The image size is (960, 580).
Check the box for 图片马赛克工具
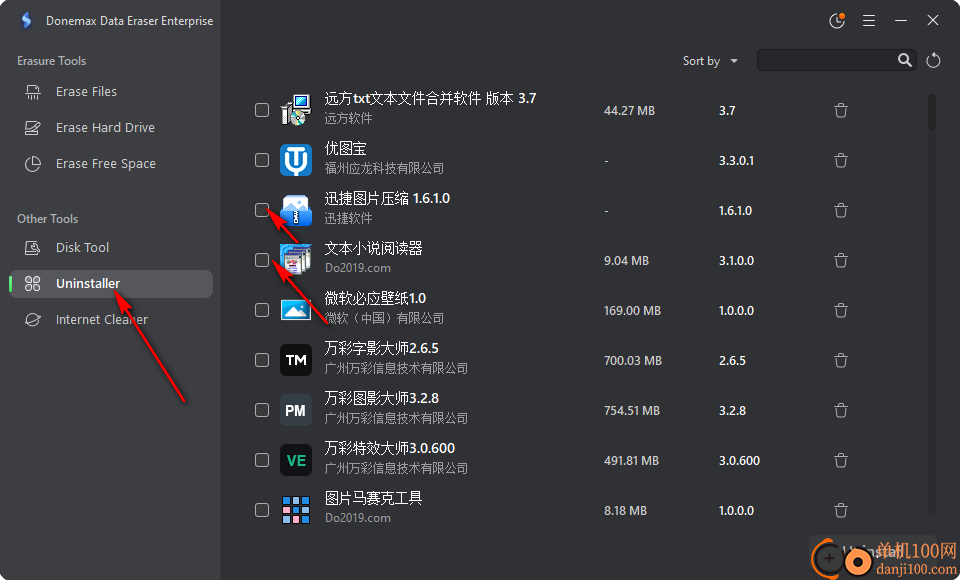click(x=262, y=510)
